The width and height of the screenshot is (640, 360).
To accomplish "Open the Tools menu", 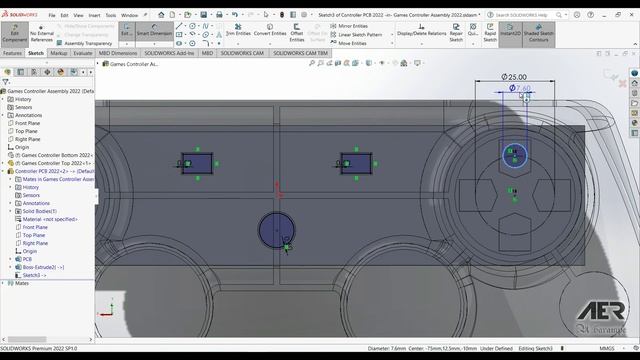I will pyautogui.click(x=111, y=15).
